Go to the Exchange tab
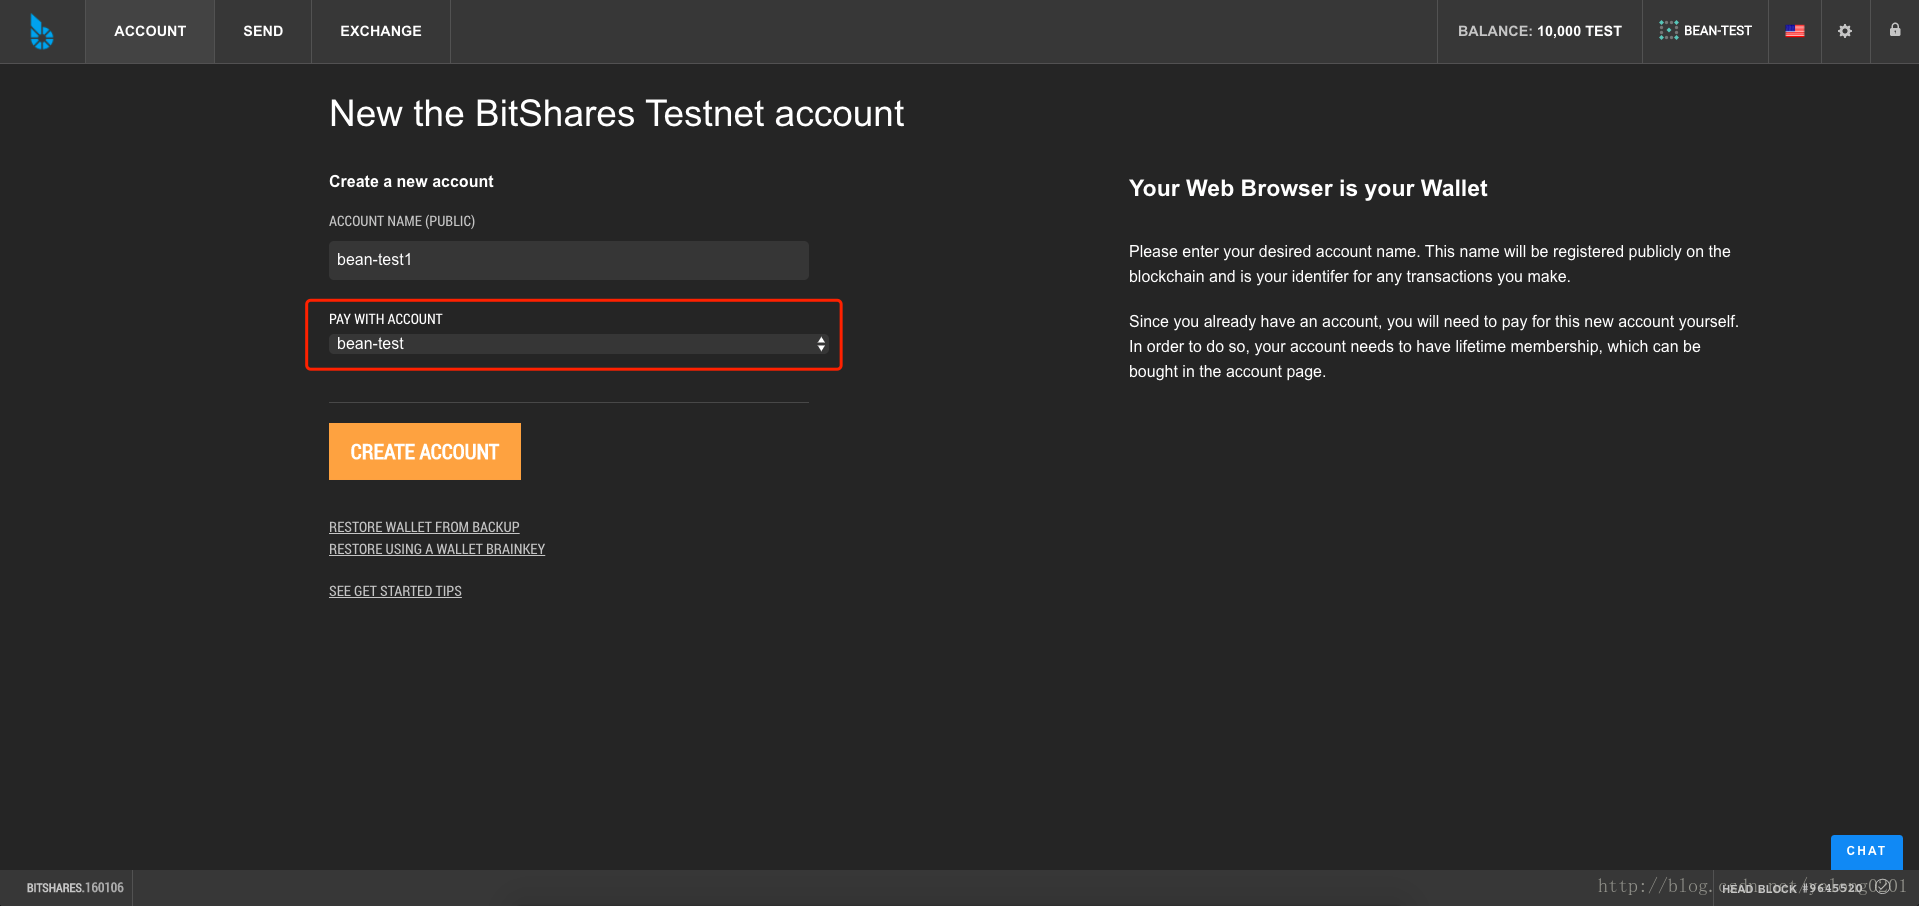Viewport: 1919px width, 906px height. click(381, 31)
